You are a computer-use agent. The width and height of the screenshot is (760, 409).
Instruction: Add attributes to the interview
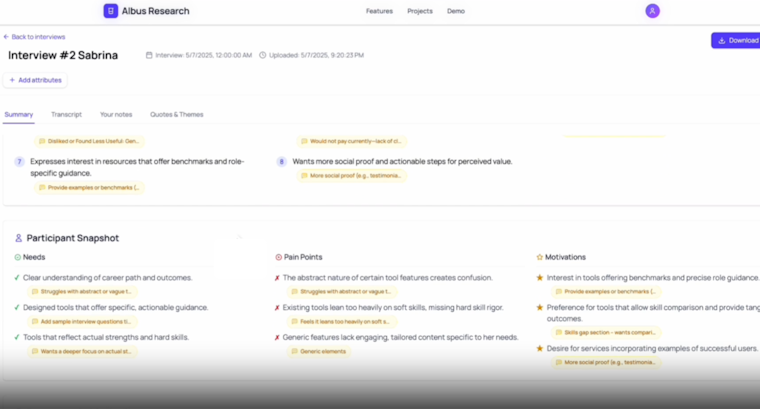pos(35,80)
